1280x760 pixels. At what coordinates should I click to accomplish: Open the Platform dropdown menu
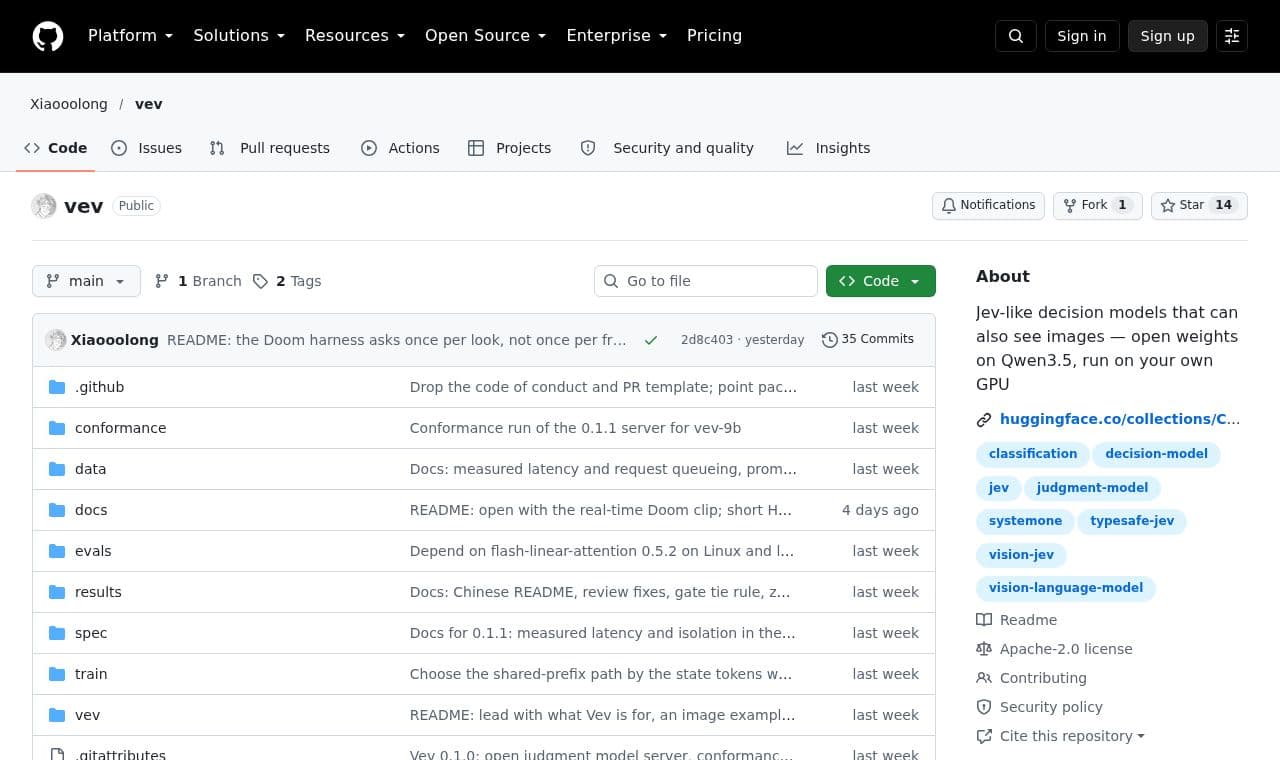point(130,36)
